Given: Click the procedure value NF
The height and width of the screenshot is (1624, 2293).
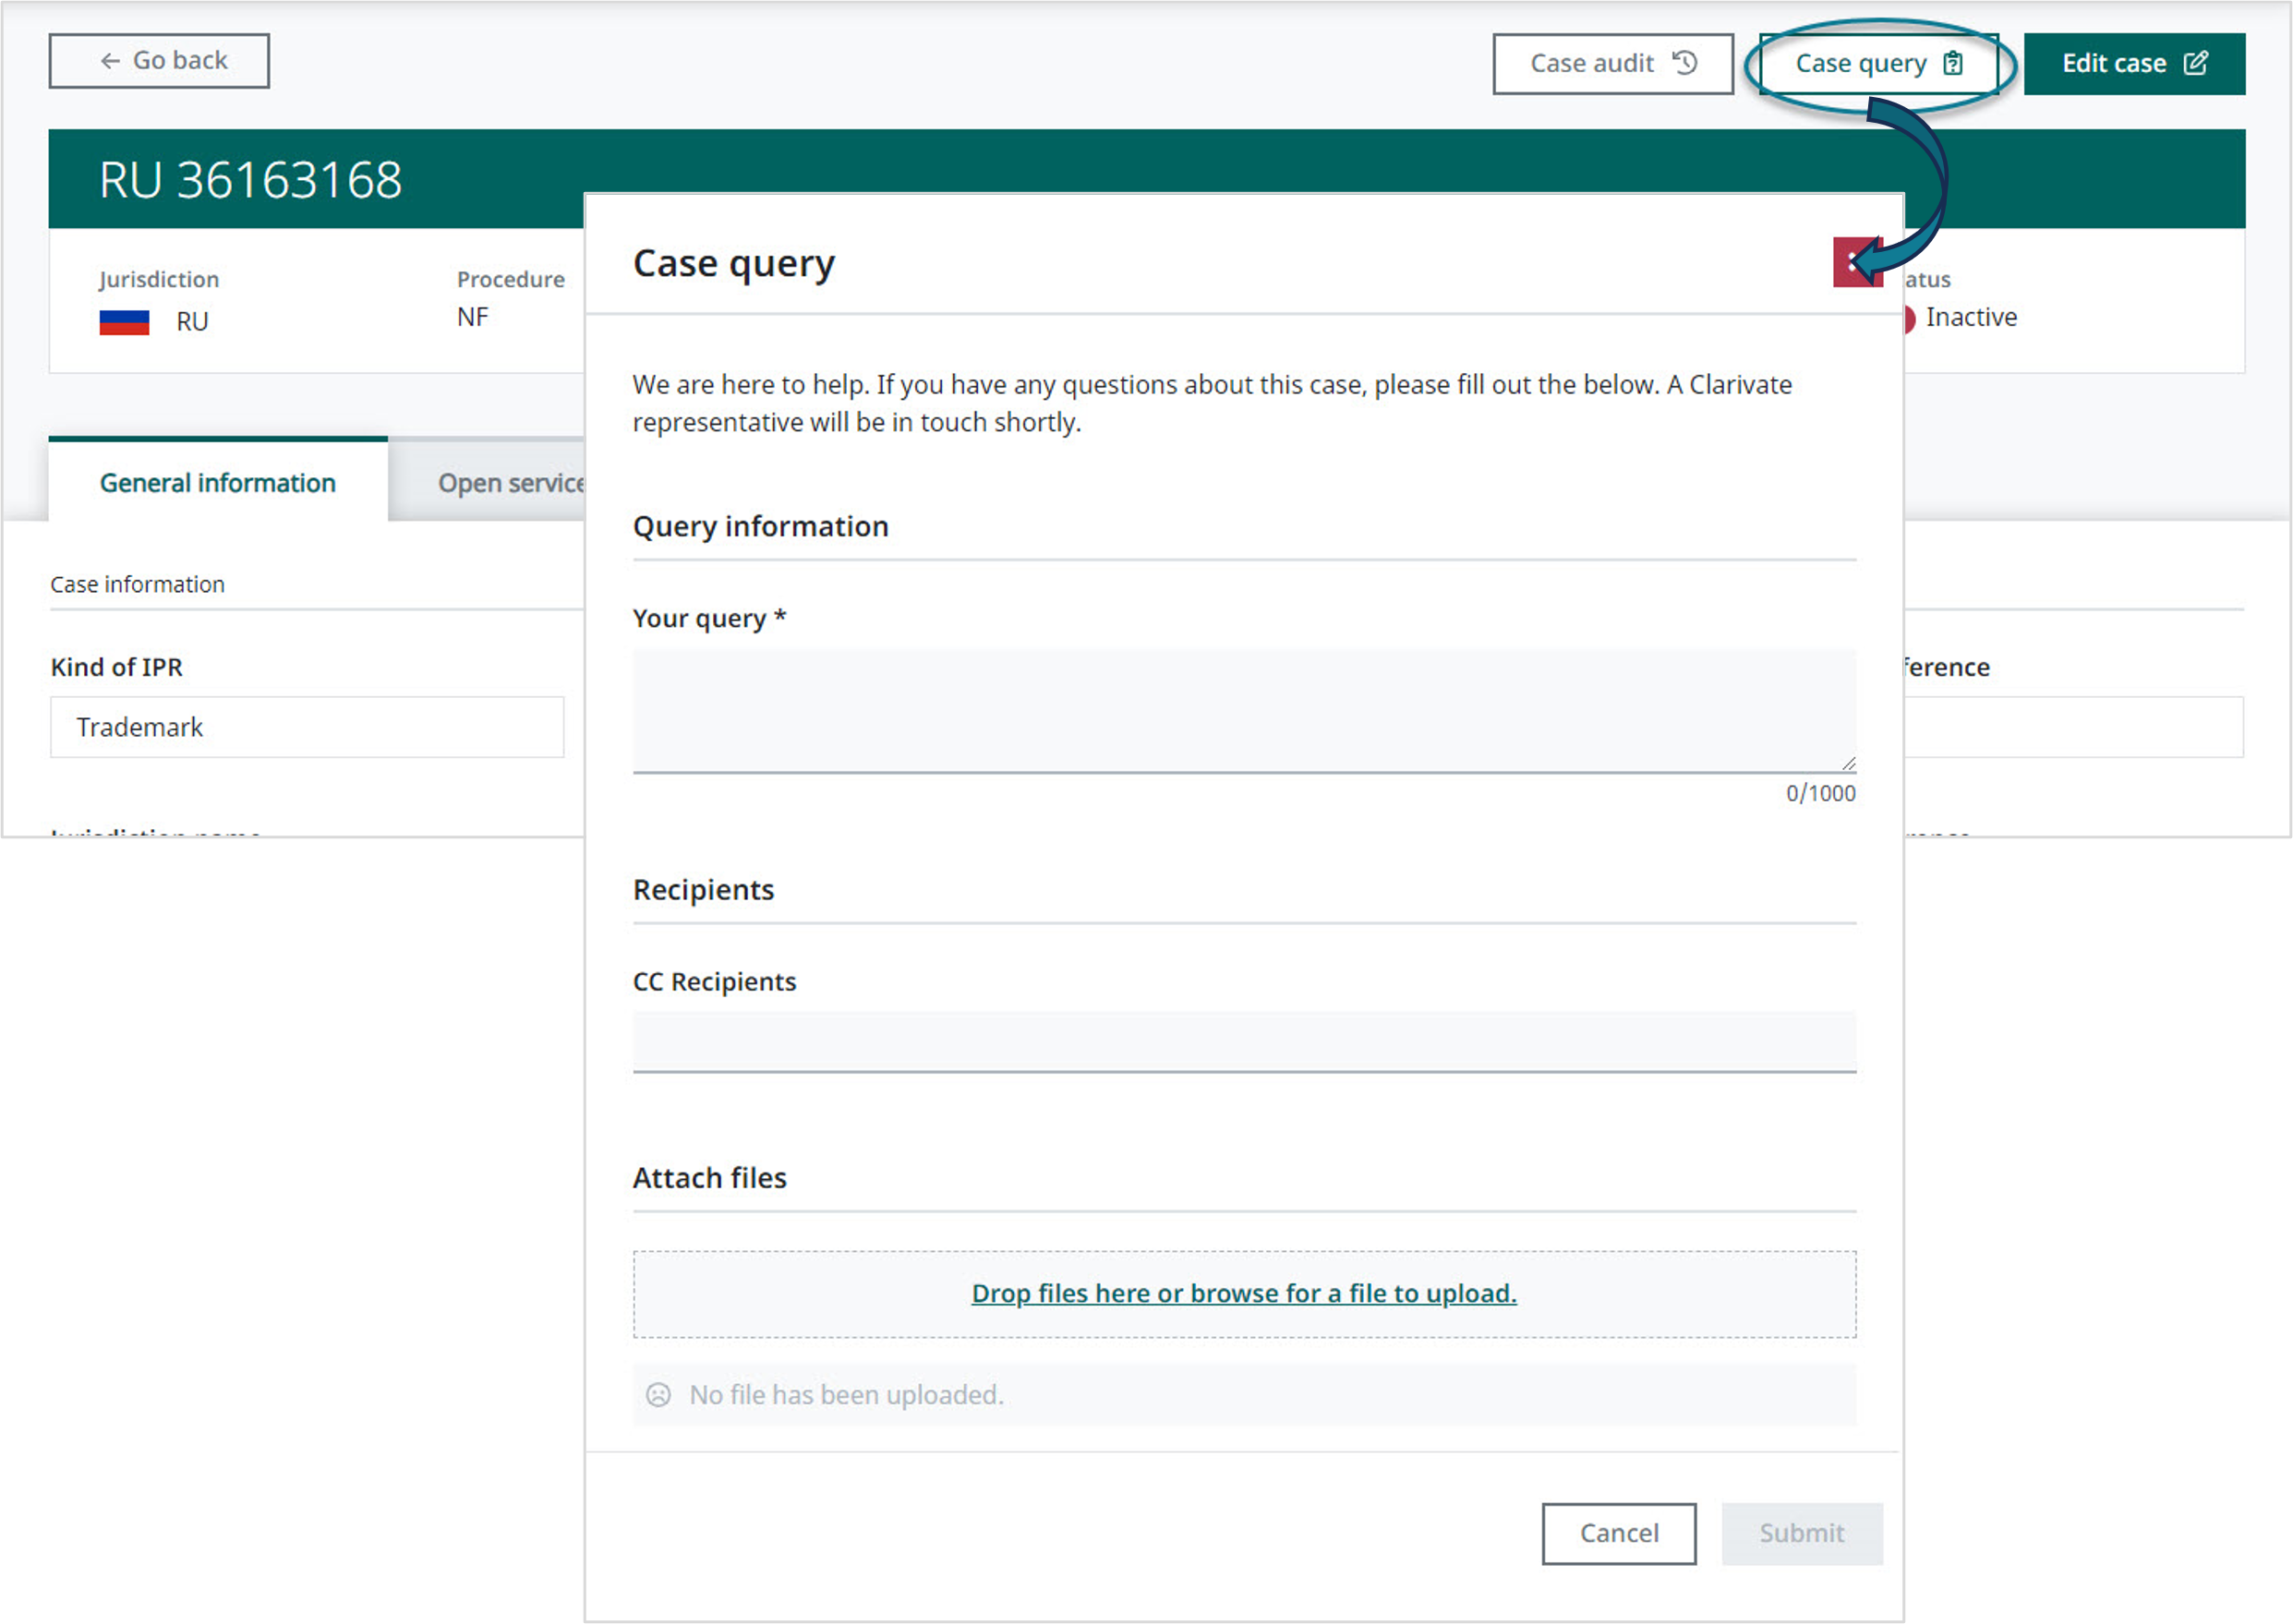Looking at the screenshot, I should coord(472,318).
